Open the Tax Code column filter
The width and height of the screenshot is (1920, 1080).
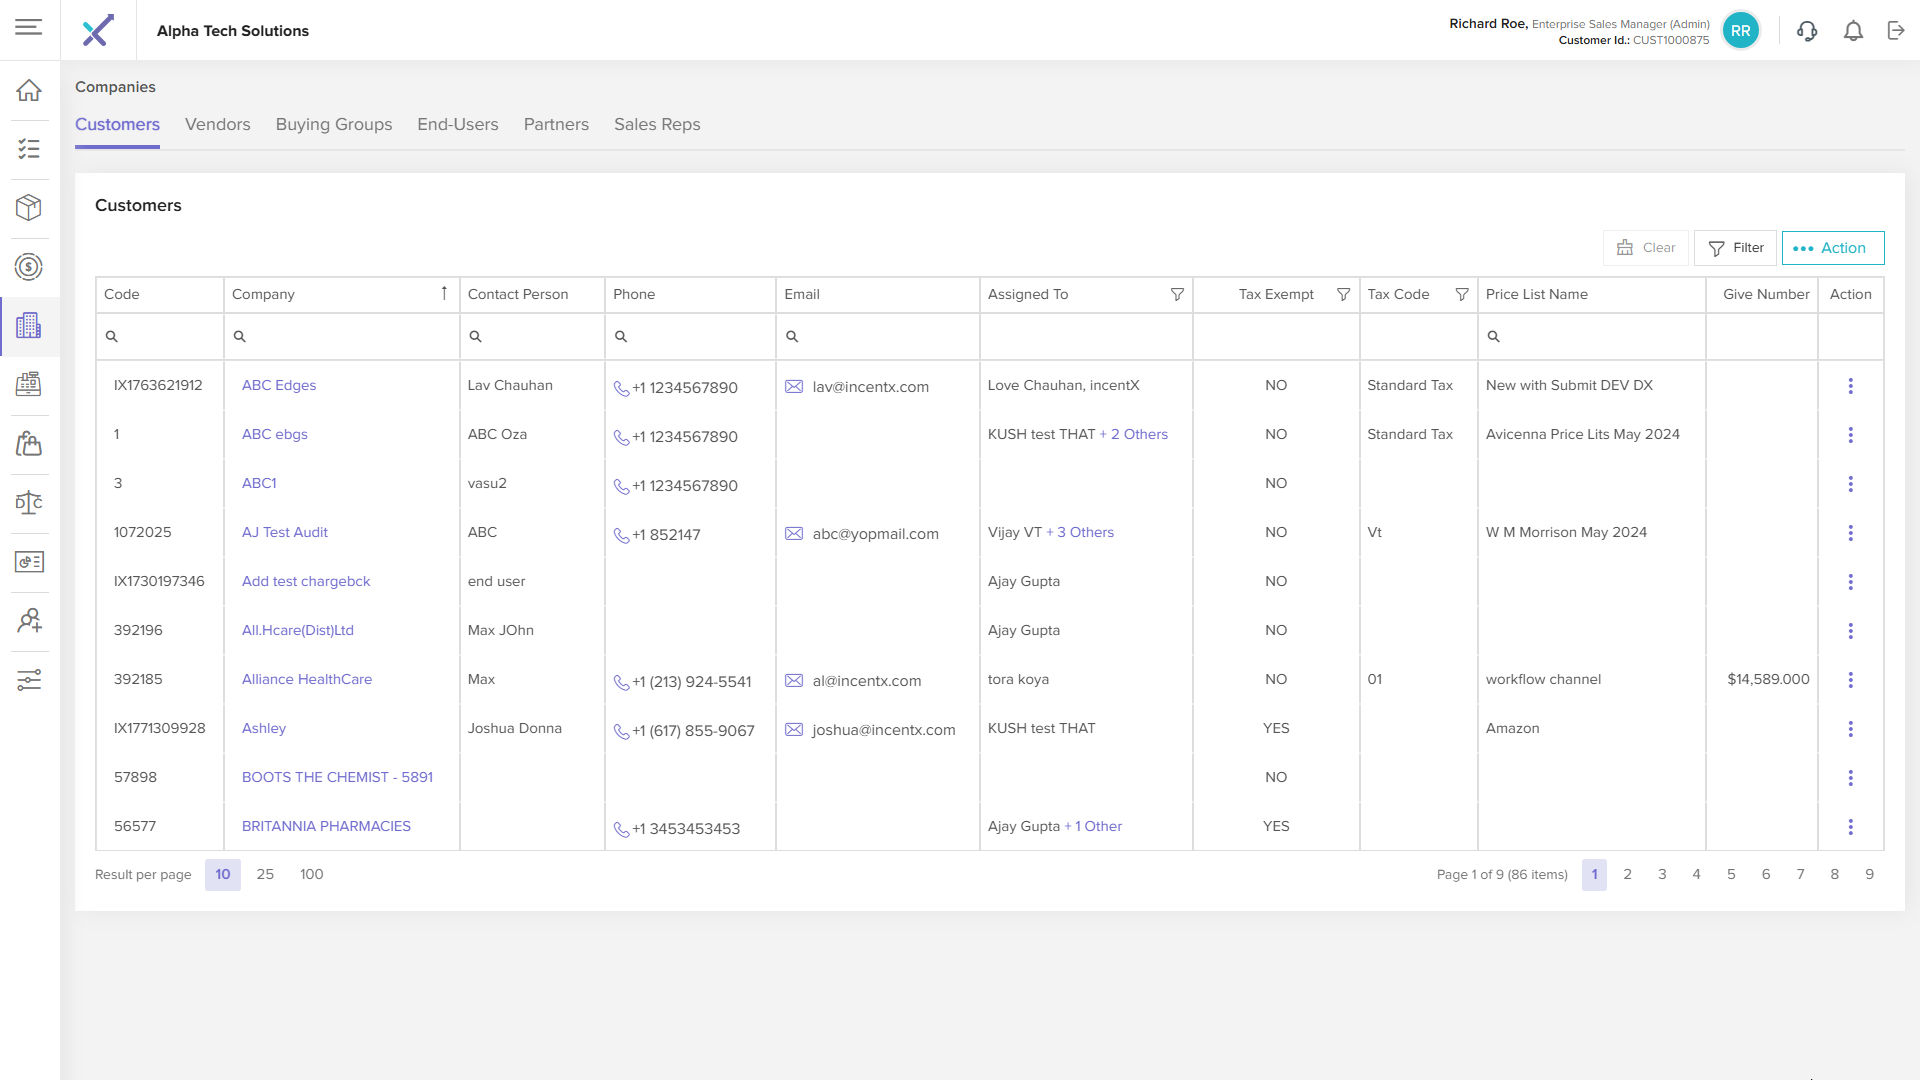(x=1461, y=295)
